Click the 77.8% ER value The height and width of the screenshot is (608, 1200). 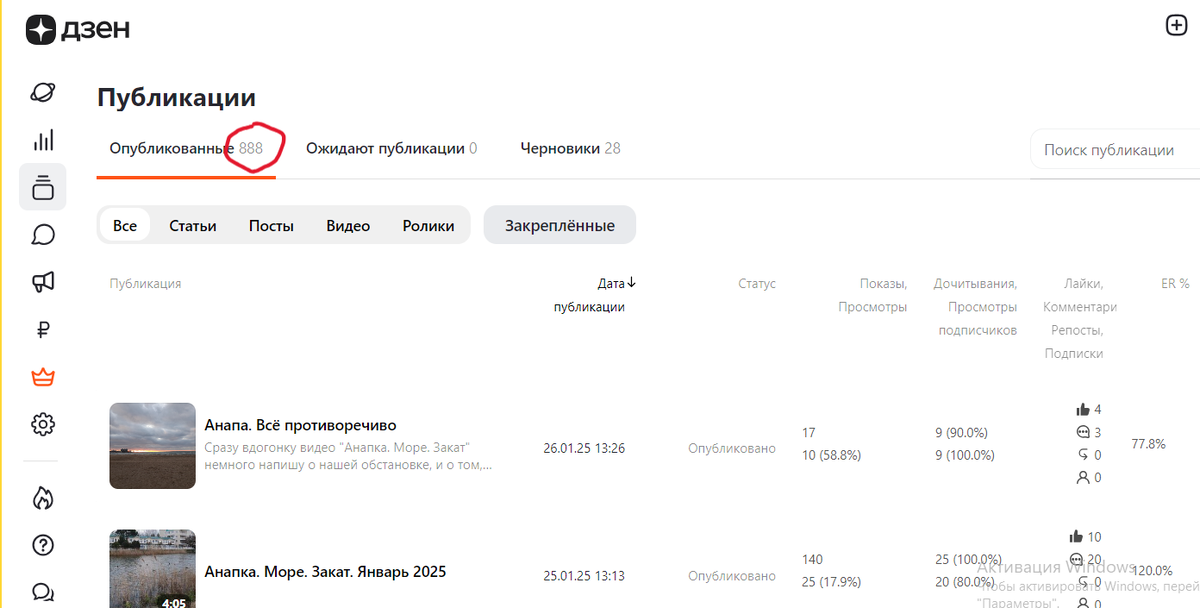click(1148, 444)
